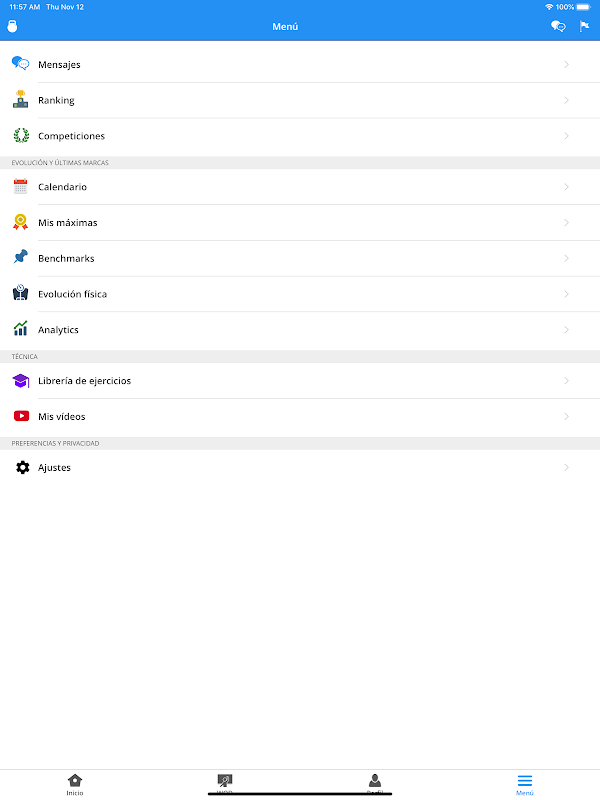Open the Calendario calendar icon

[21, 187]
